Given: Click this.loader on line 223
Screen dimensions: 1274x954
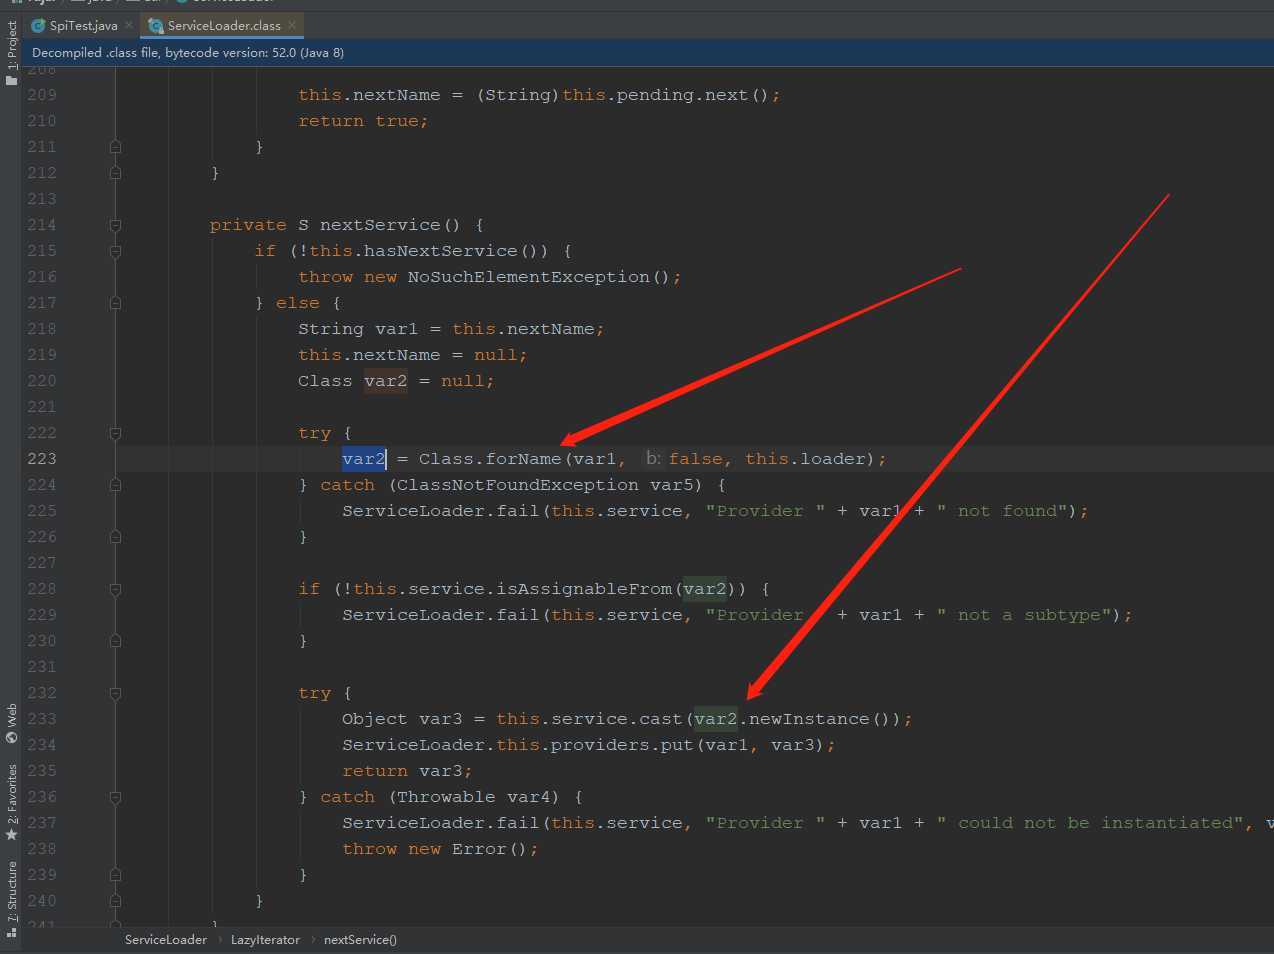Looking at the screenshot, I should click(805, 459).
